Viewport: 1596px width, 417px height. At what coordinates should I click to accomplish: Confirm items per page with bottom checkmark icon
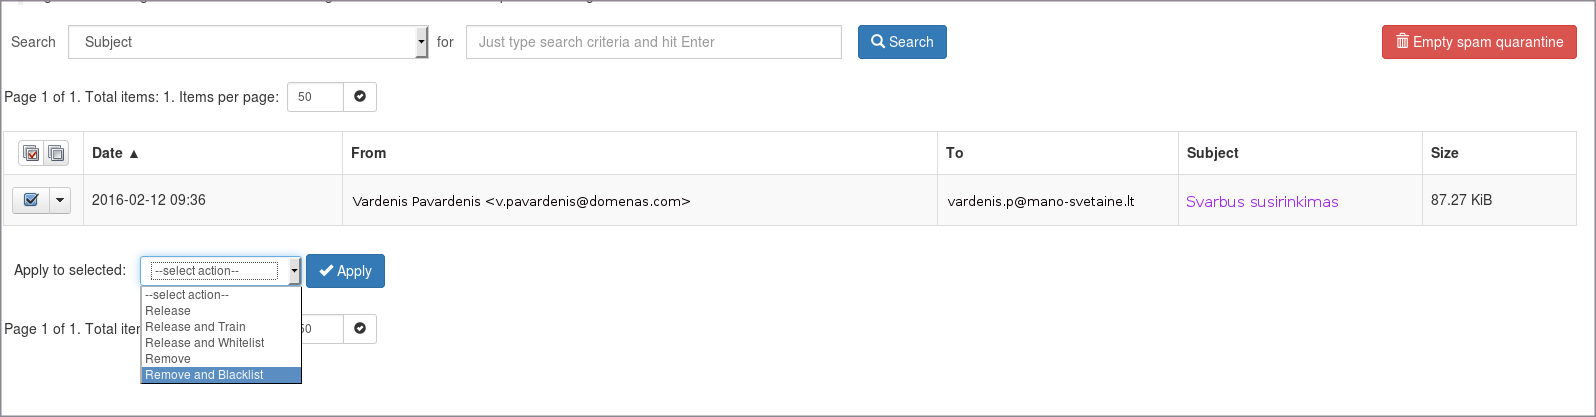(x=360, y=329)
